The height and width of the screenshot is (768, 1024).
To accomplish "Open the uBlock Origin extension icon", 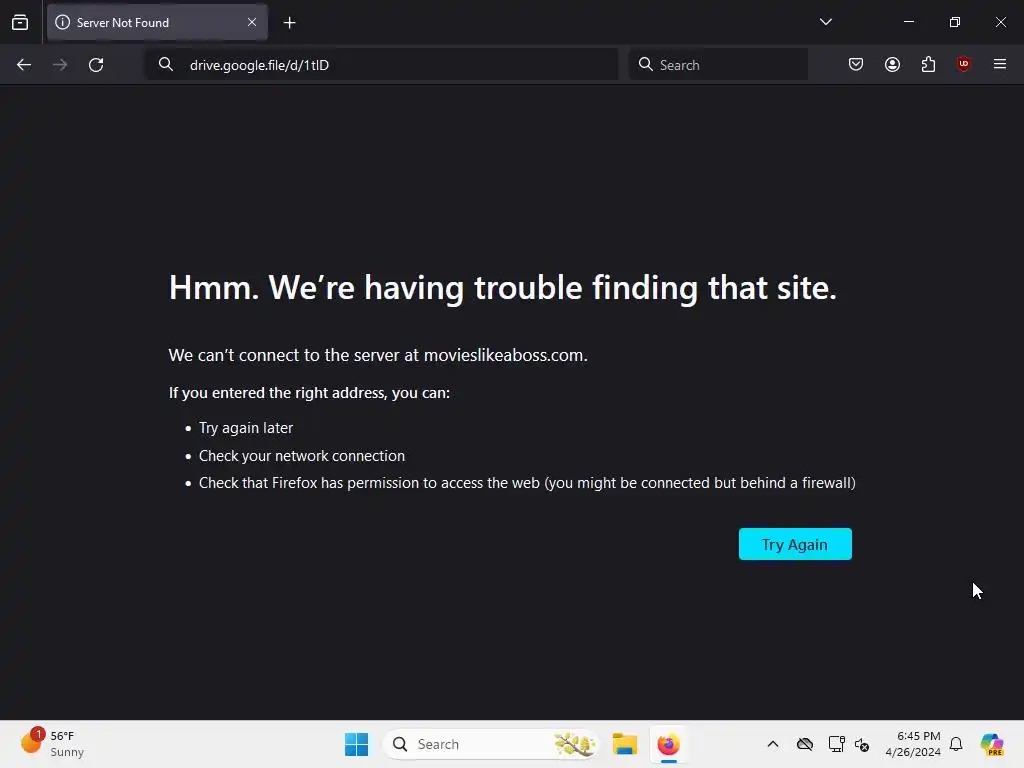I will coord(964,64).
